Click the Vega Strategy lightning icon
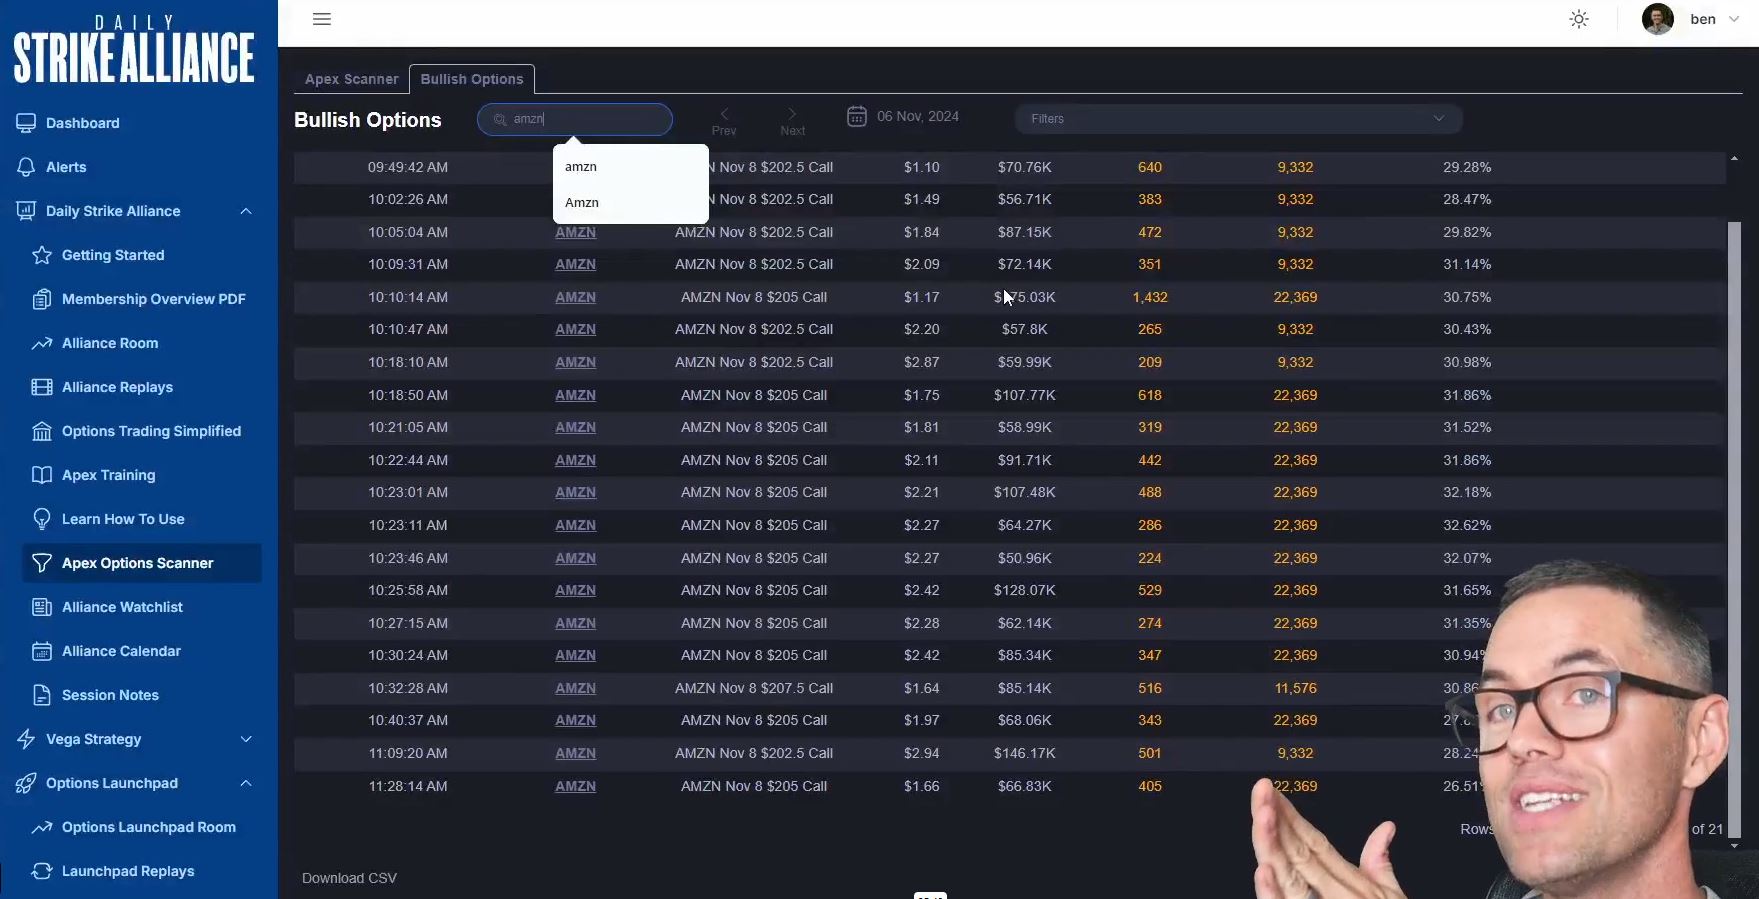Viewport: 1759px width, 899px height. (x=26, y=739)
